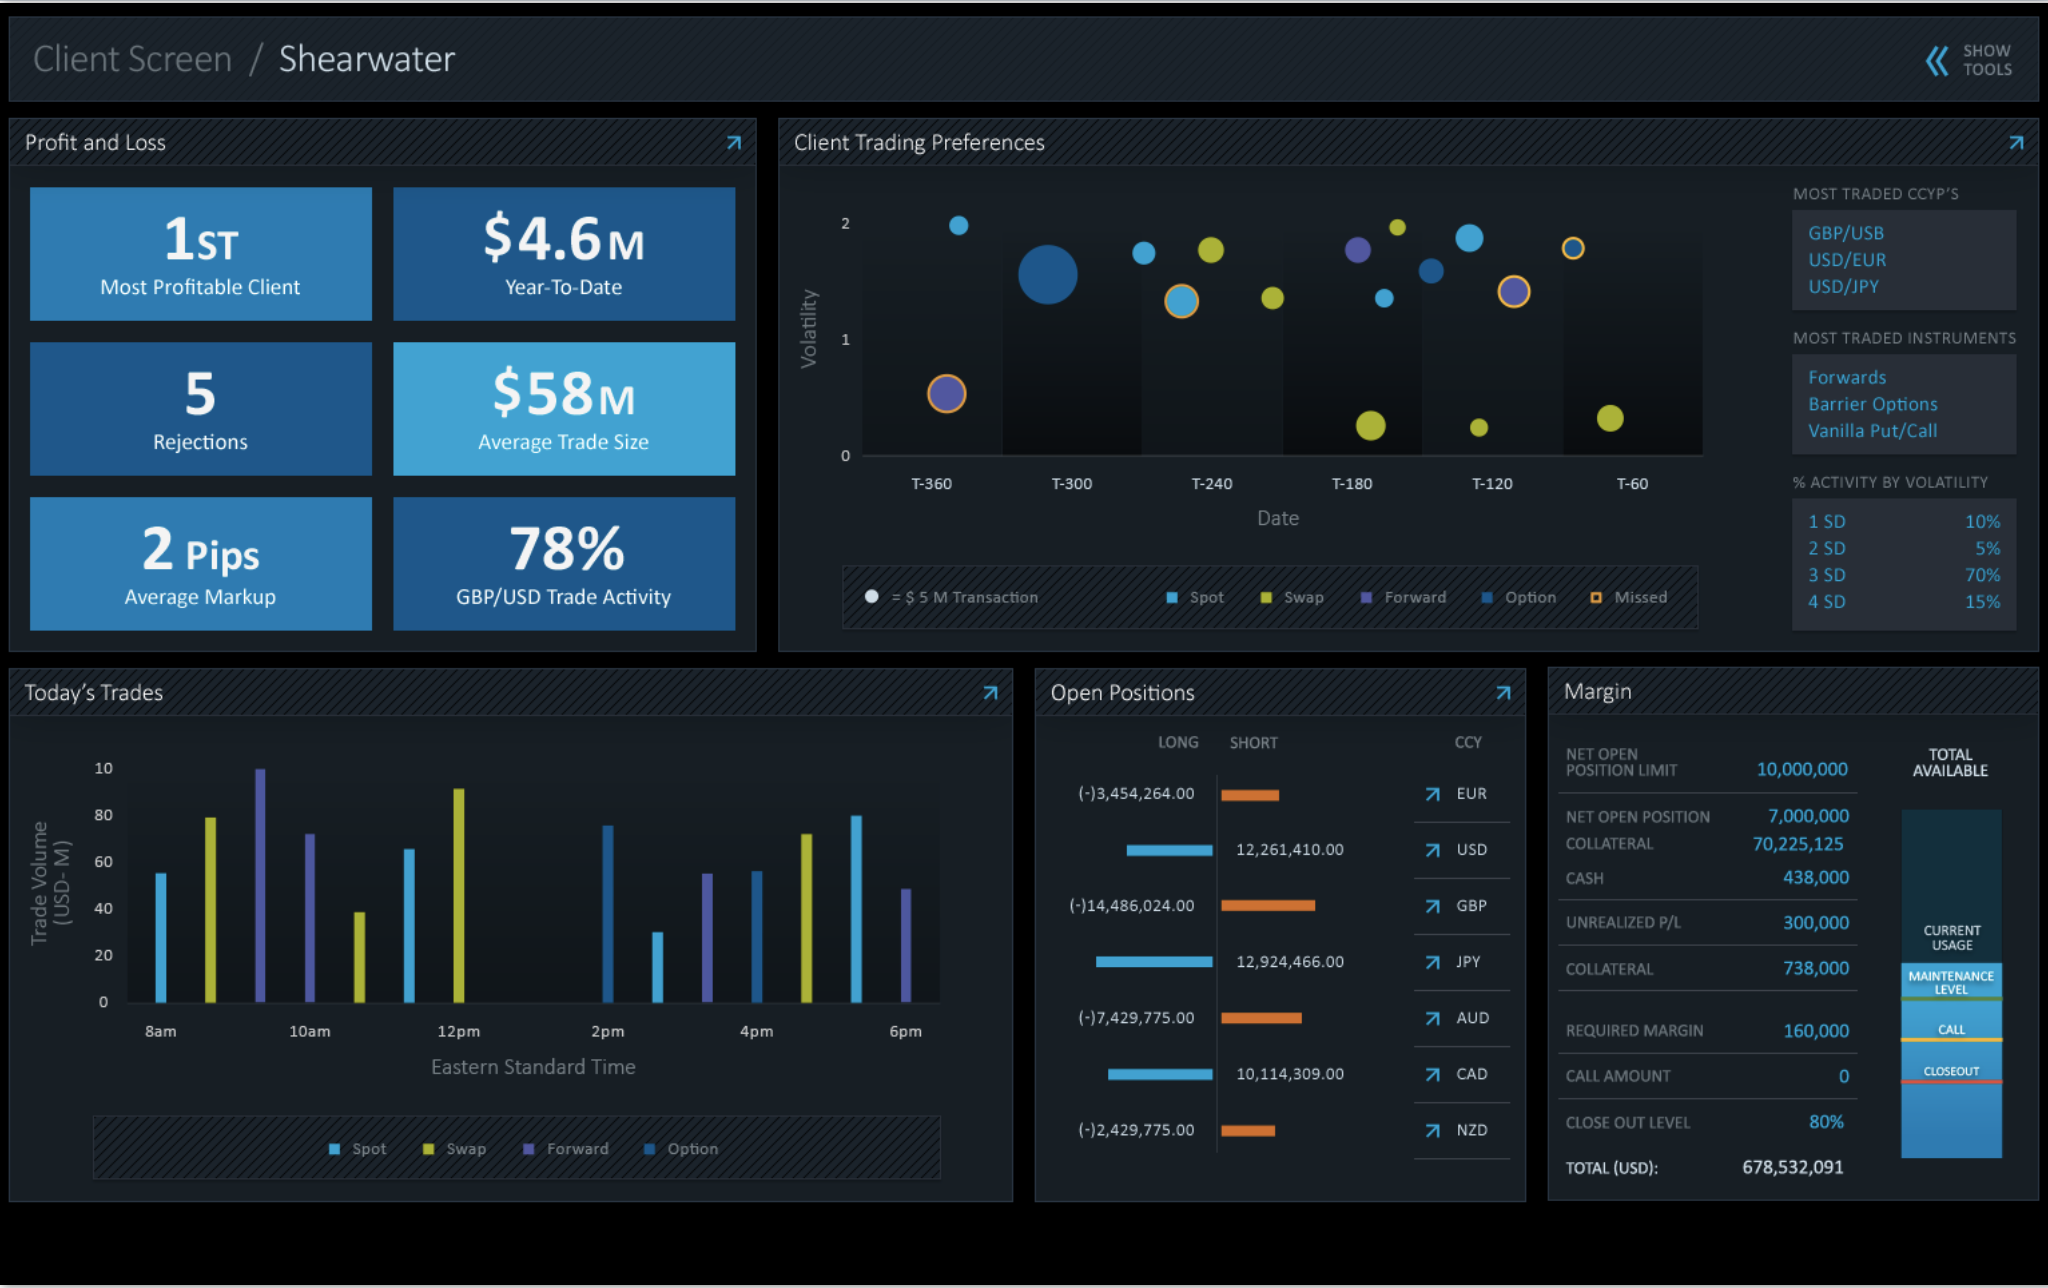The width and height of the screenshot is (2048, 1288).
Task: Expand Client Trading Preferences panel arrow
Action: tap(2016, 143)
